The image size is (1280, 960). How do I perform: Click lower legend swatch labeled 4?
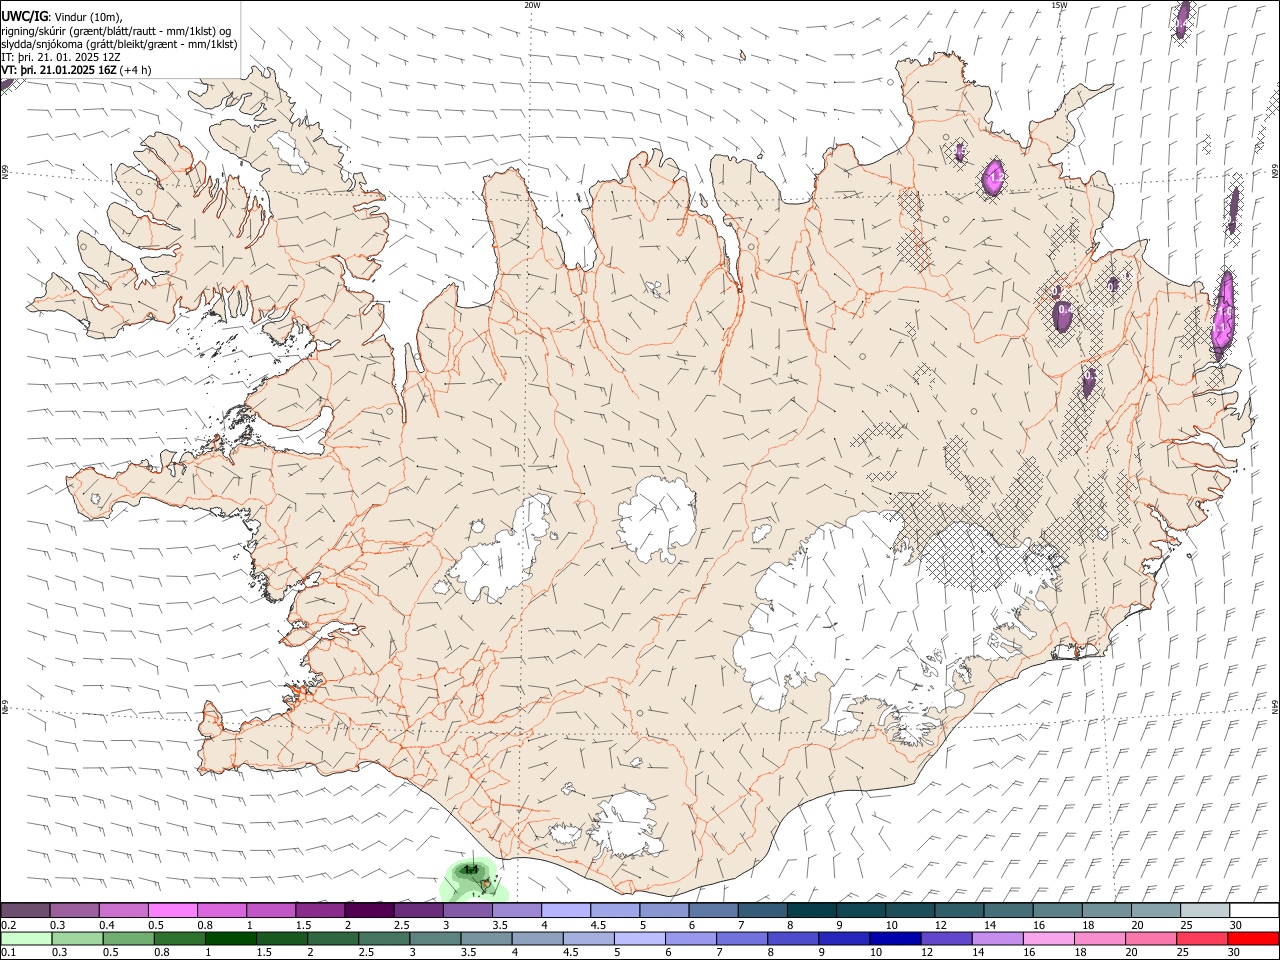coord(537,938)
